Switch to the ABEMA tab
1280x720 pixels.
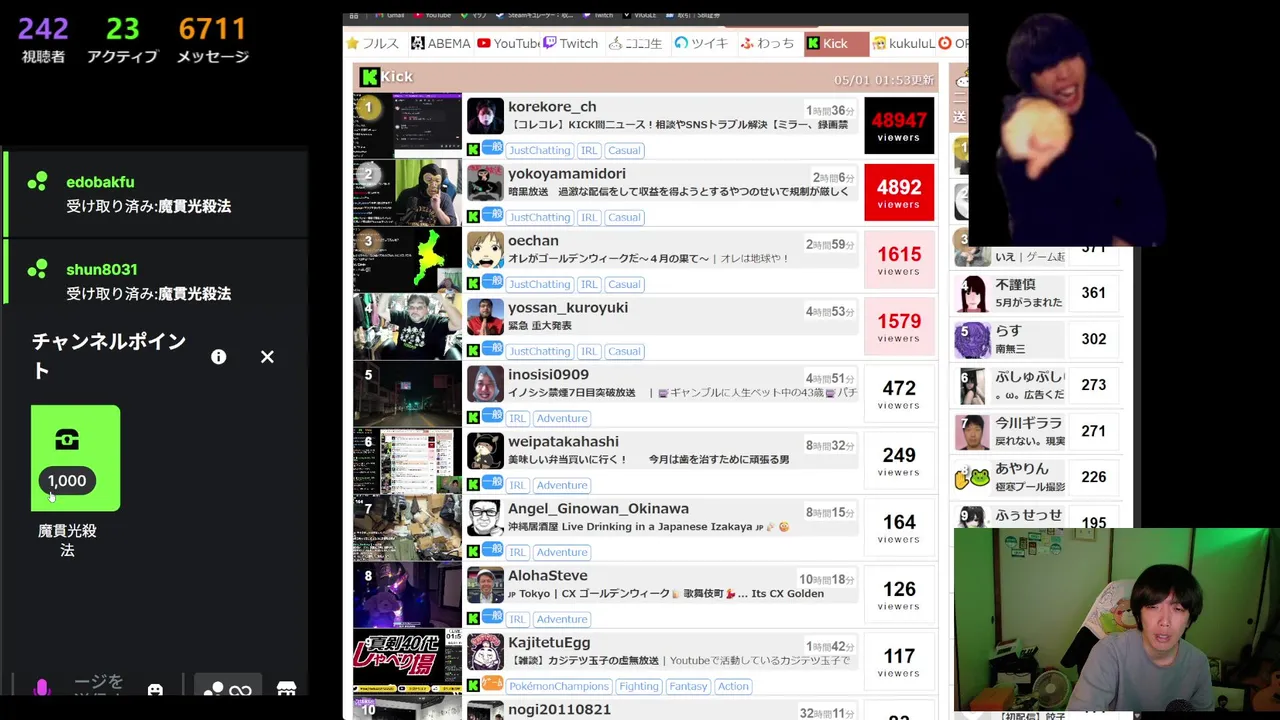tap(440, 43)
